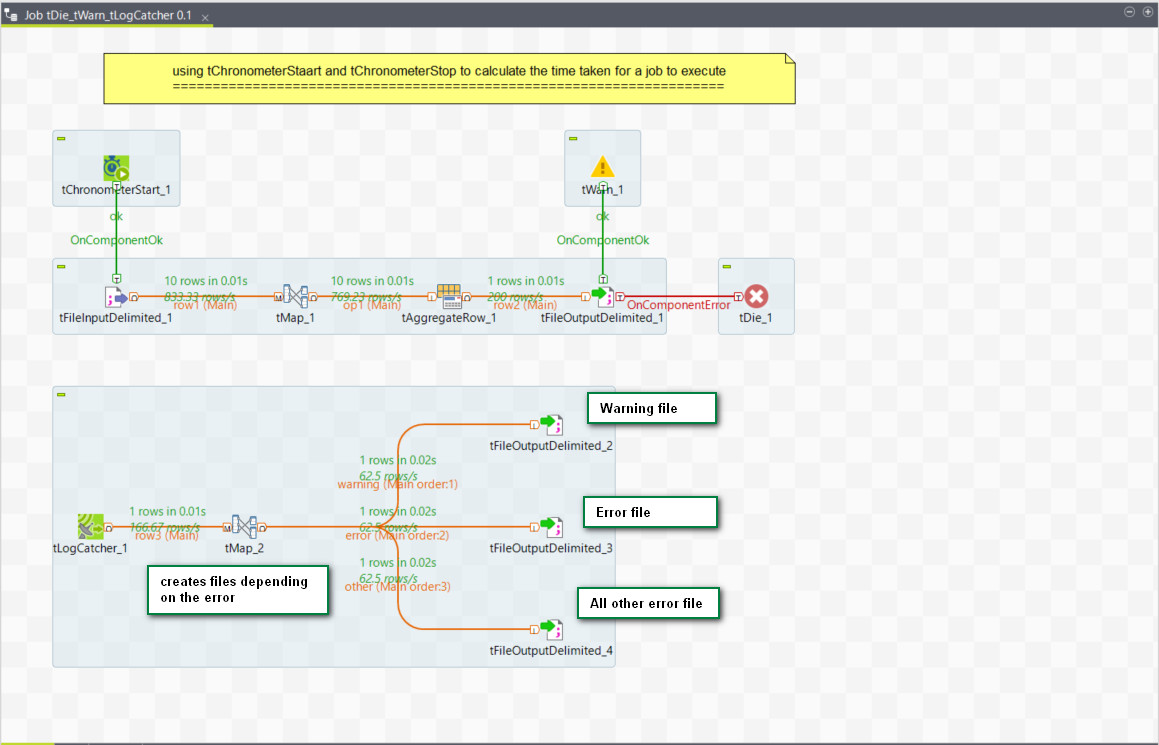Click the zoom in plus button
Viewport: 1159px width, 745px height.
click(x=1147, y=12)
